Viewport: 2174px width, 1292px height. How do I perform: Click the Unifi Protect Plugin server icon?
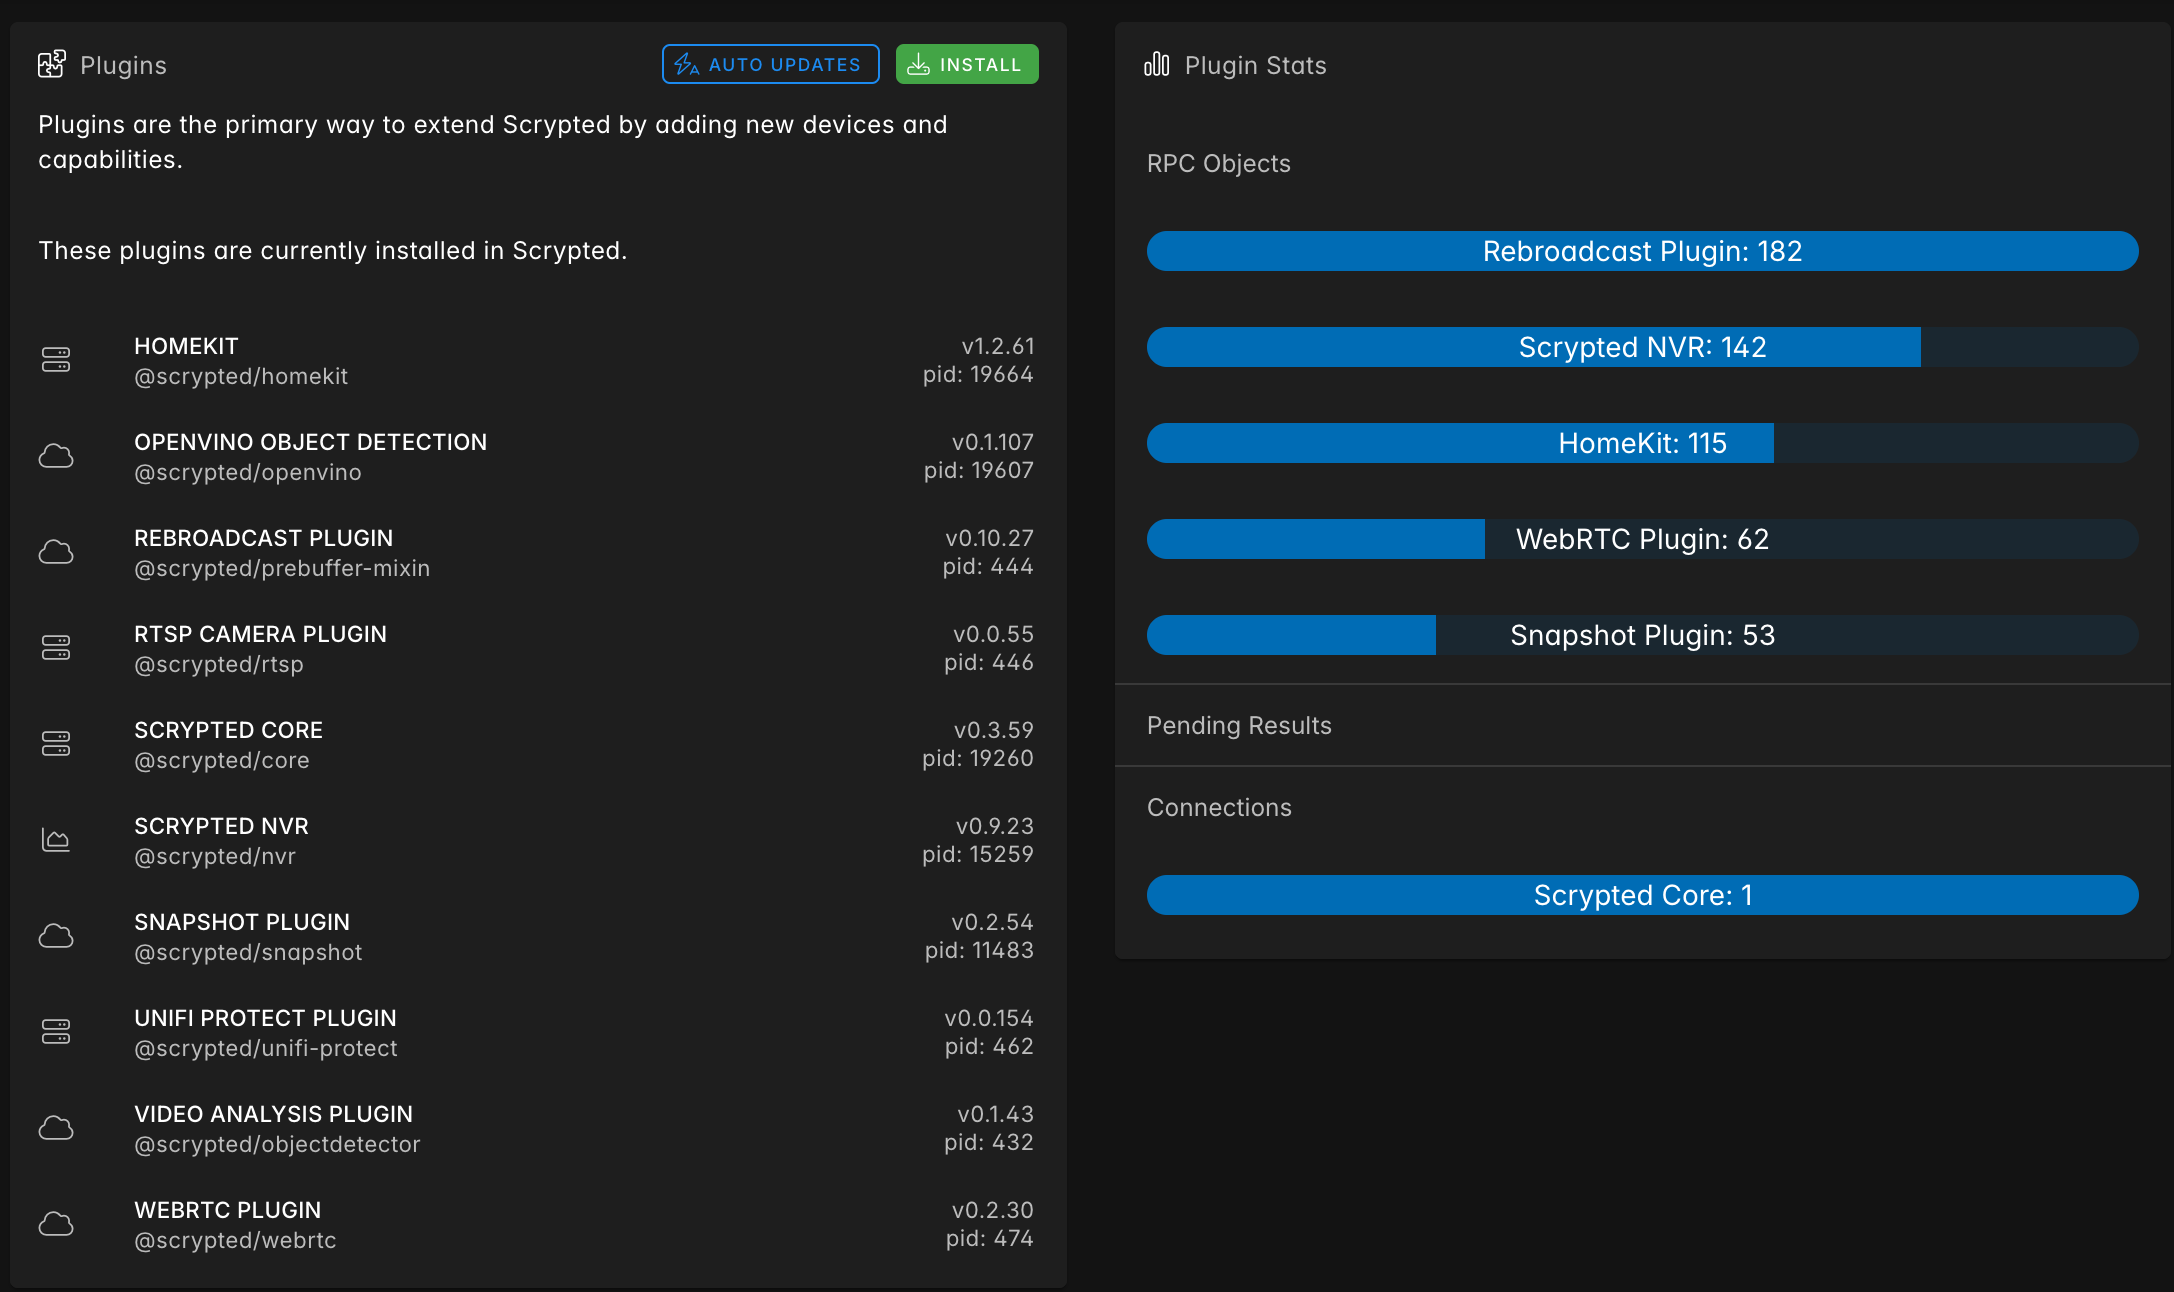[x=56, y=1032]
